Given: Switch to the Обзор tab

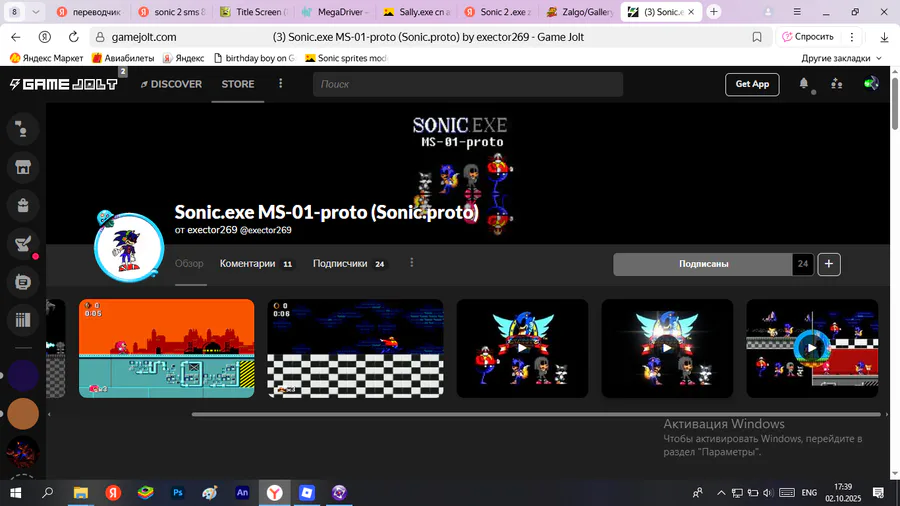Looking at the screenshot, I should click(x=189, y=263).
